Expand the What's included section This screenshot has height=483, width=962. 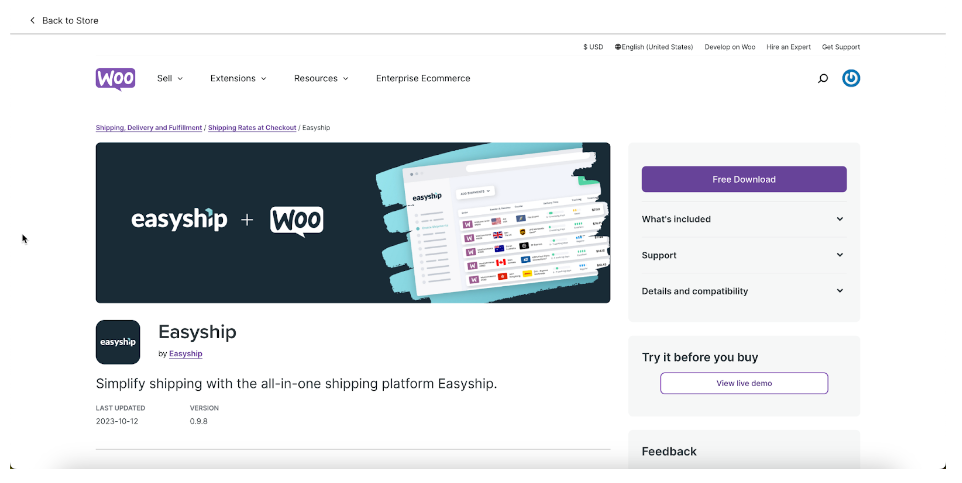[x=744, y=219]
